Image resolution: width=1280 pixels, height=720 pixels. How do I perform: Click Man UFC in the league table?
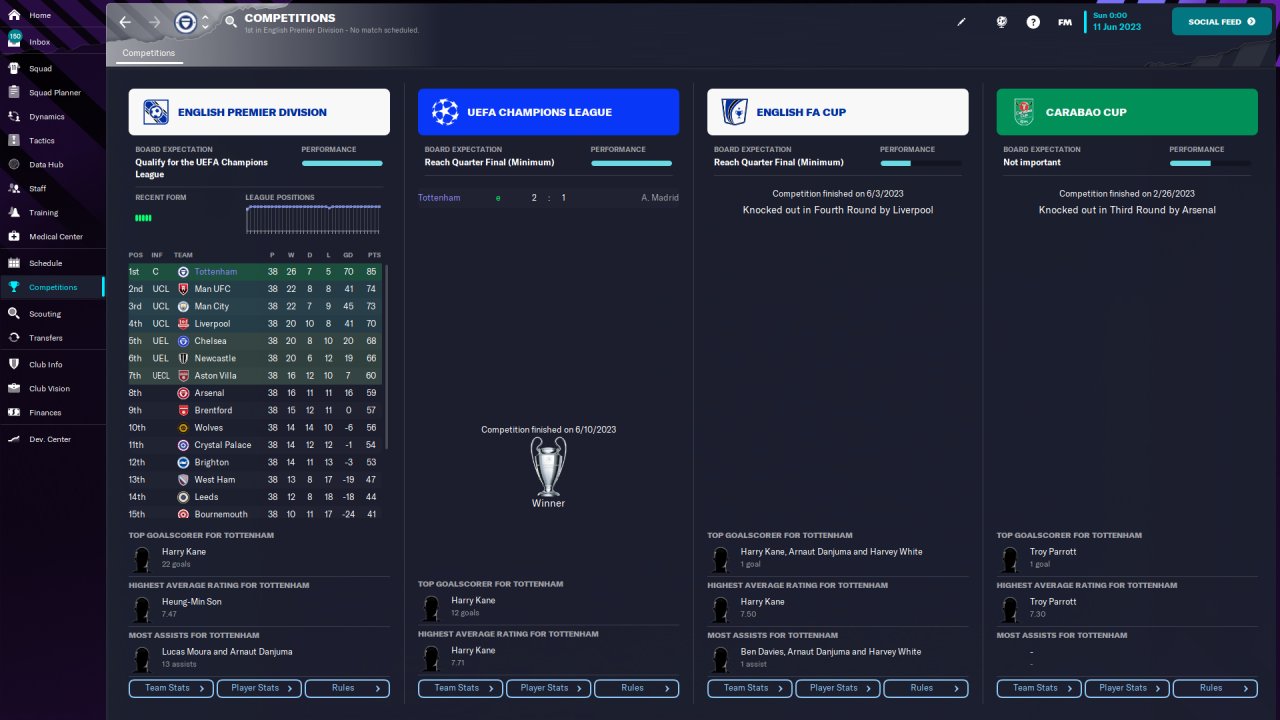(212, 289)
